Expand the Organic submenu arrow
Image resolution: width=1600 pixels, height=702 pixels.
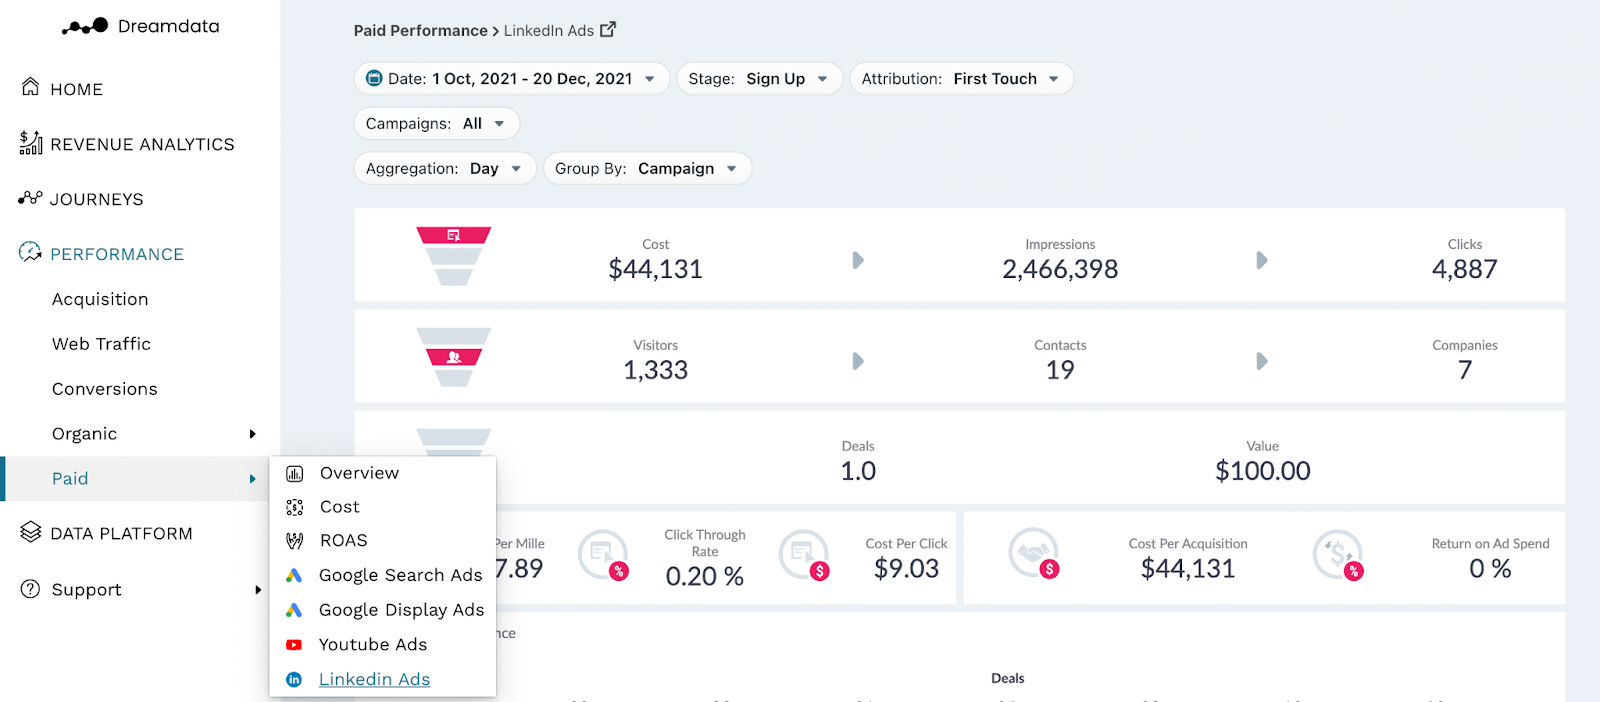point(253,434)
